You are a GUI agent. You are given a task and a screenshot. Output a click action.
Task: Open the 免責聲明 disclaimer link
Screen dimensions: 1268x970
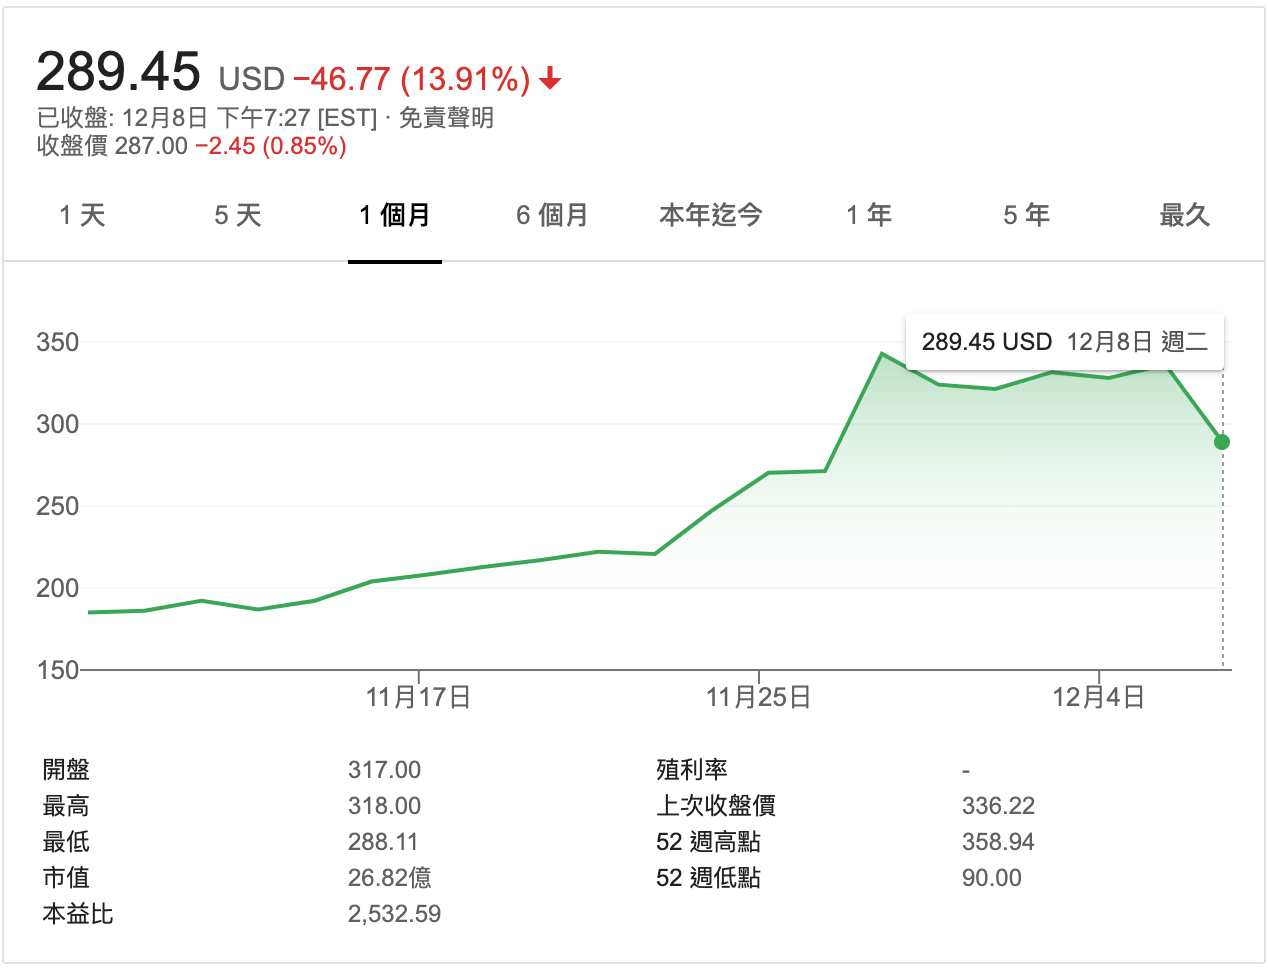pos(446,118)
